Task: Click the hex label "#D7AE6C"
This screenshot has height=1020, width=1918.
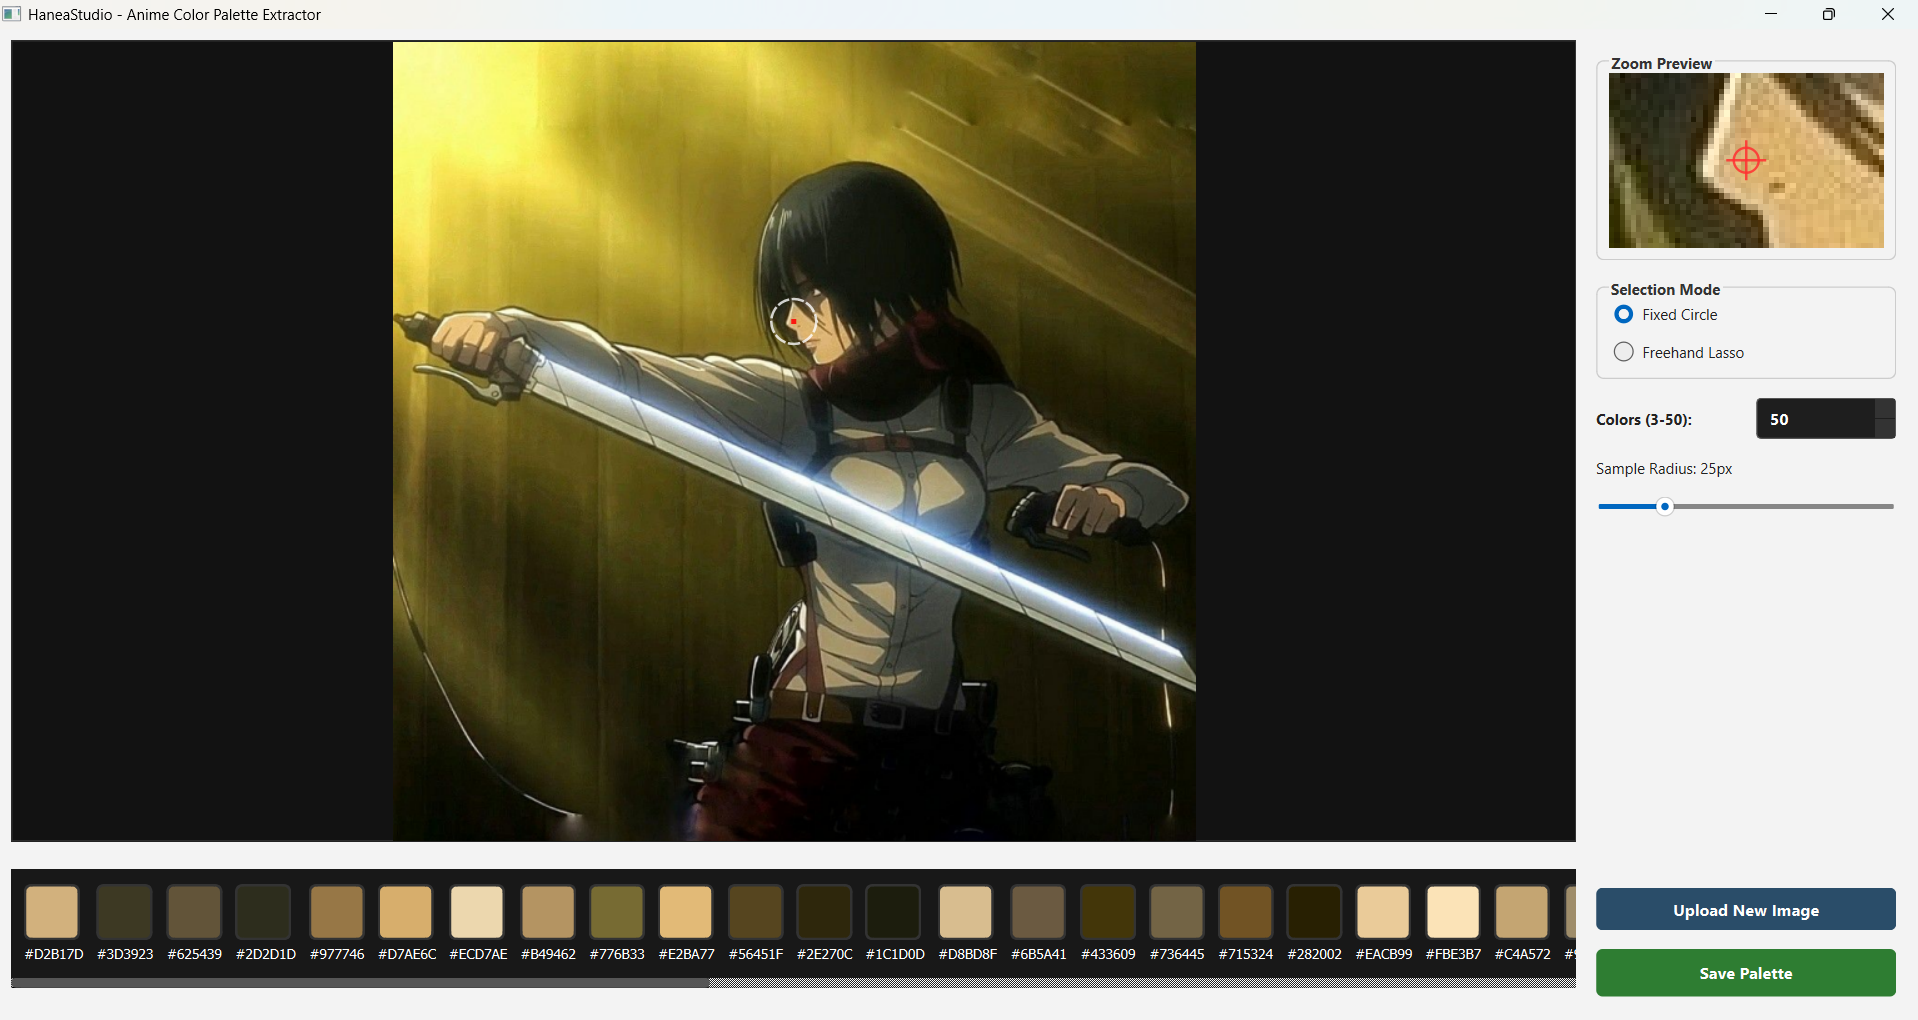Action: click(x=407, y=954)
